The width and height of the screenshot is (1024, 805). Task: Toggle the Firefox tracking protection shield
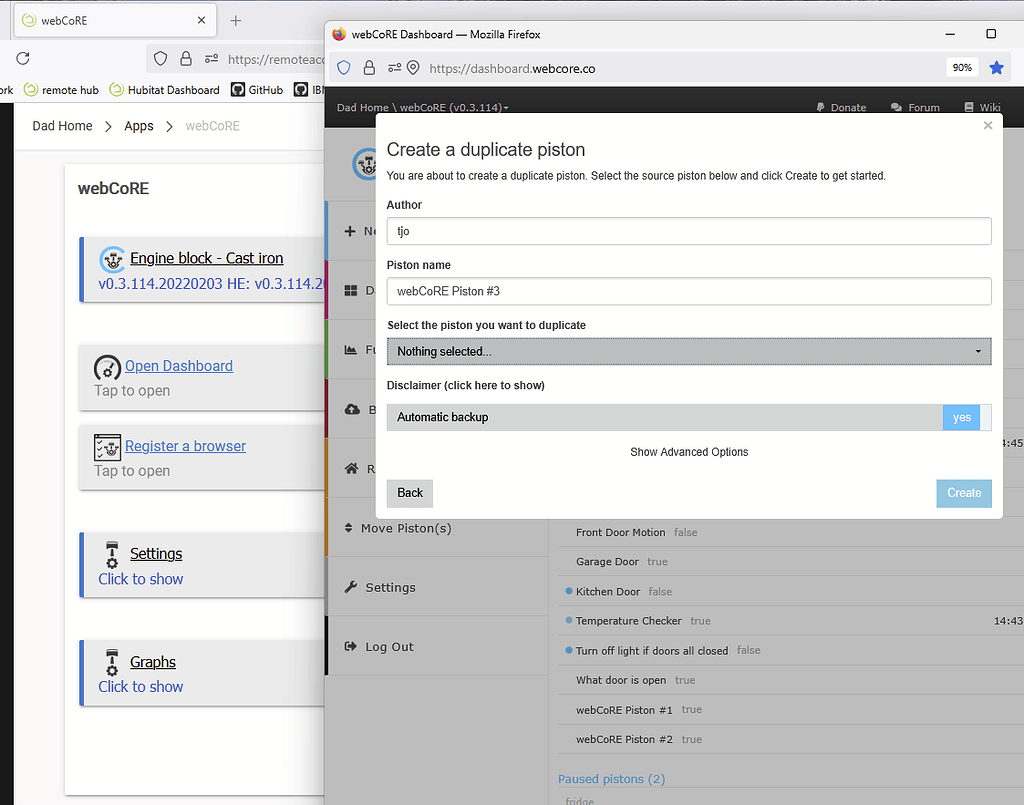pos(343,67)
